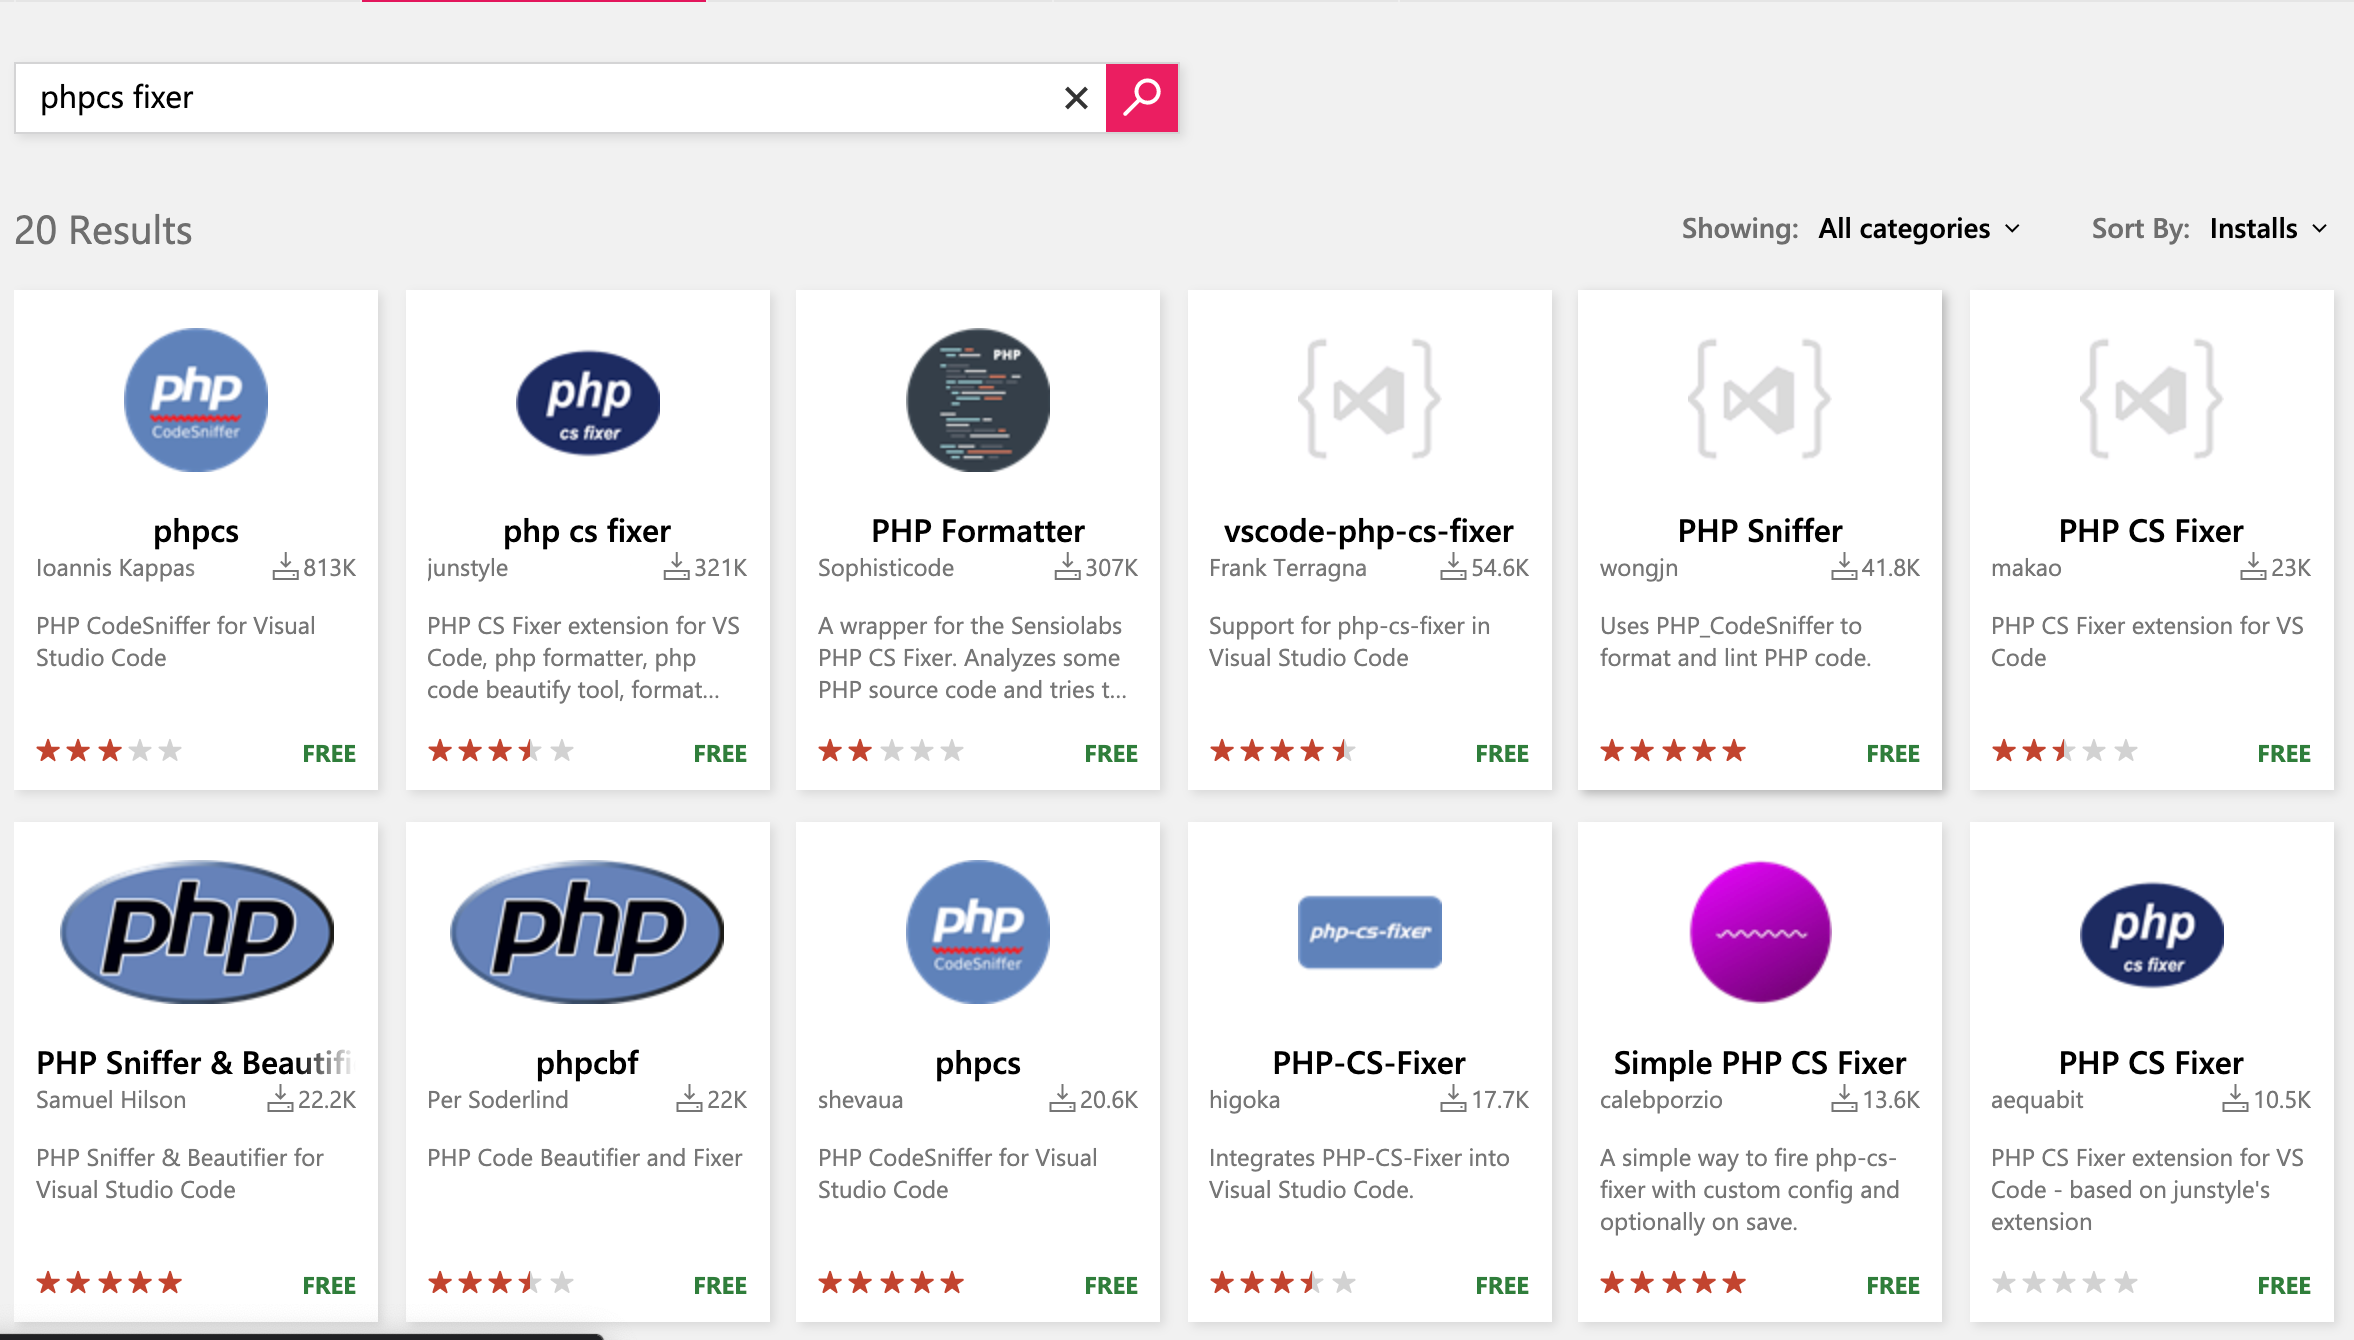Clear the search box with X
The height and width of the screenshot is (1340, 2354).
(x=1076, y=98)
